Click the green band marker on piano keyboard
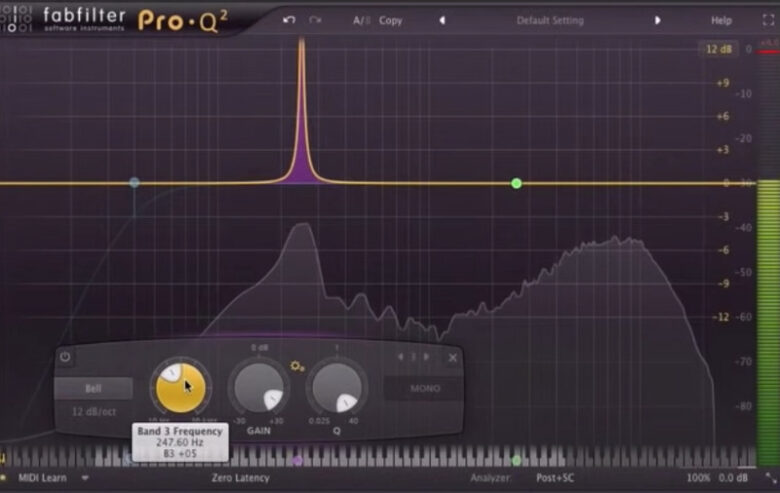The height and width of the screenshot is (493, 780). pyautogui.click(x=516, y=461)
